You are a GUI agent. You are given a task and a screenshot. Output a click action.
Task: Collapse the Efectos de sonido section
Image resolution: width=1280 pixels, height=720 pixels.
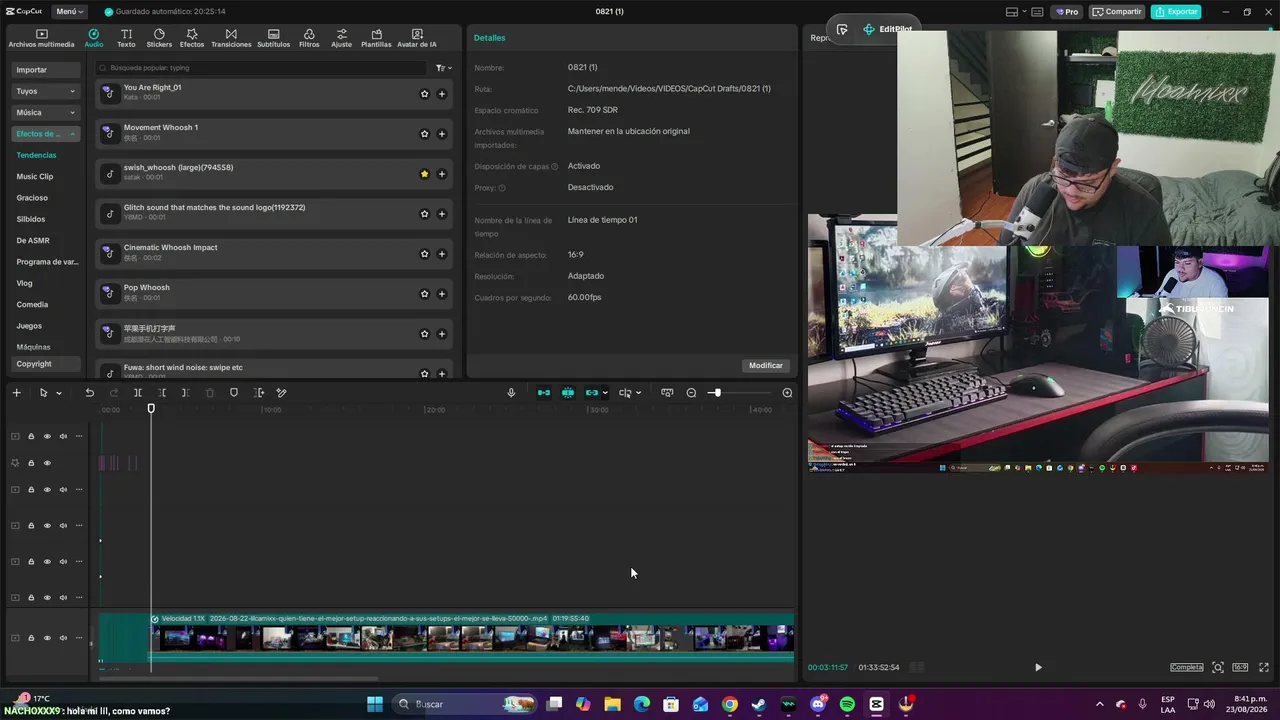[x=45, y=134]
